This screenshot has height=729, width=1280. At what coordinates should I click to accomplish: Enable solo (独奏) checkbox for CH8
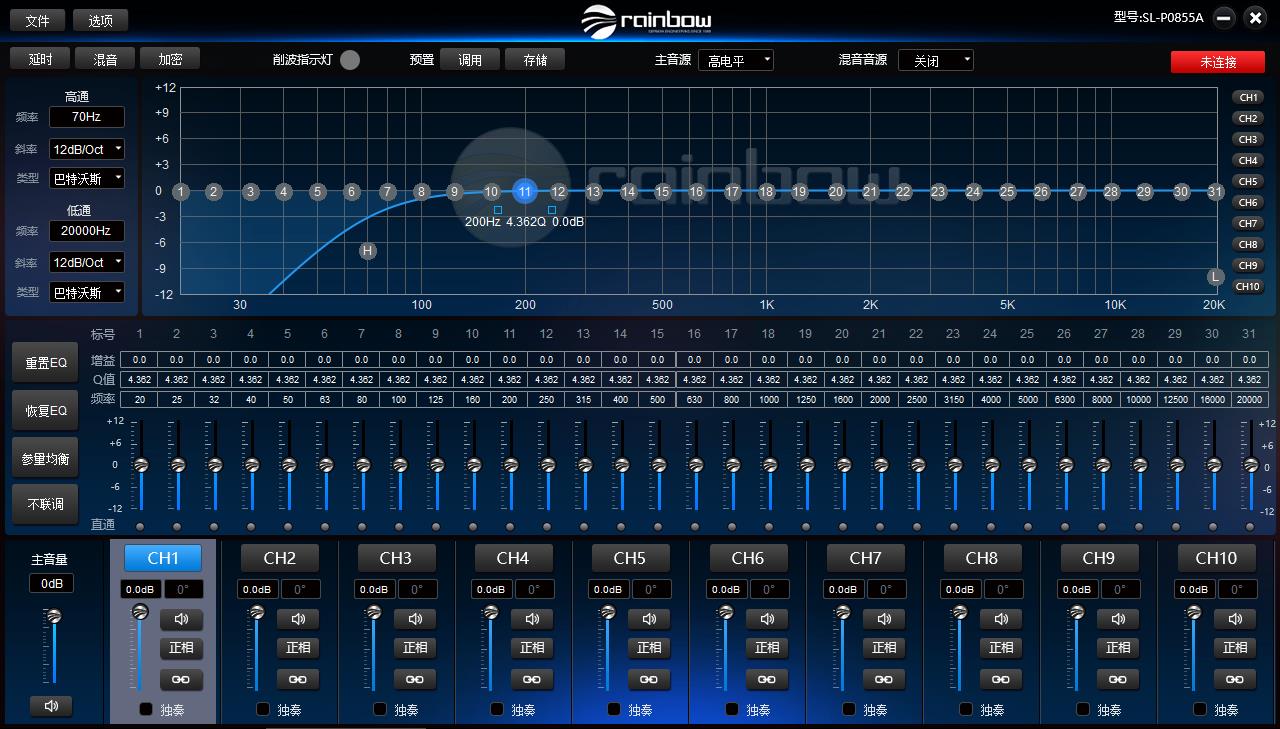coord(966,709)
